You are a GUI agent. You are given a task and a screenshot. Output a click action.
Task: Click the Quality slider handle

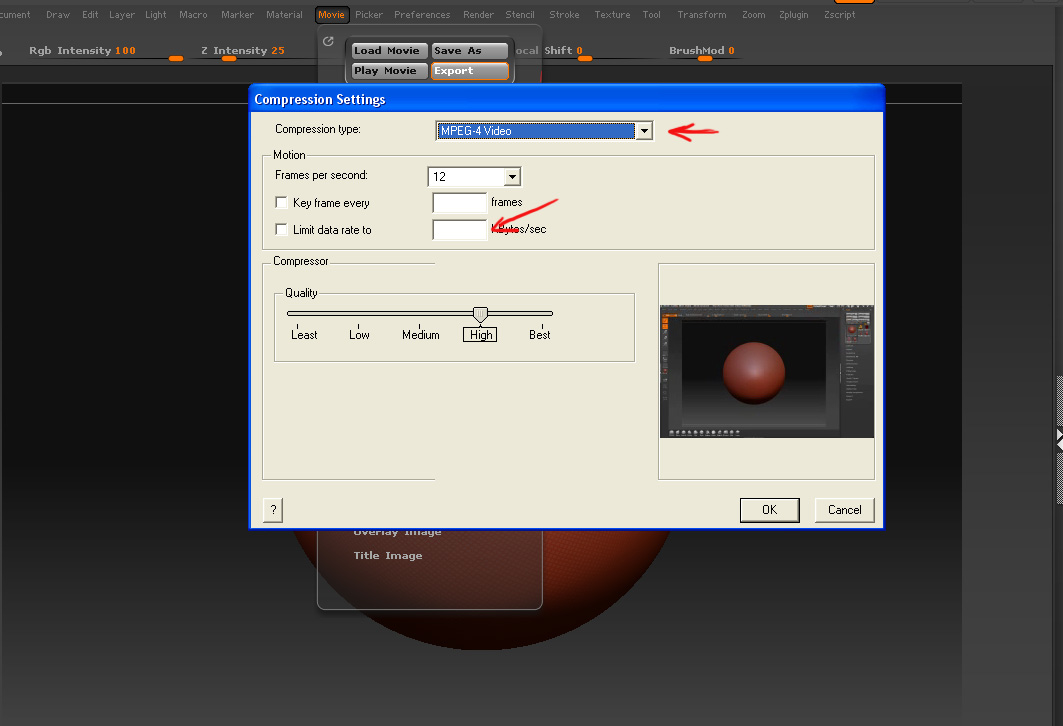(480, 314)
